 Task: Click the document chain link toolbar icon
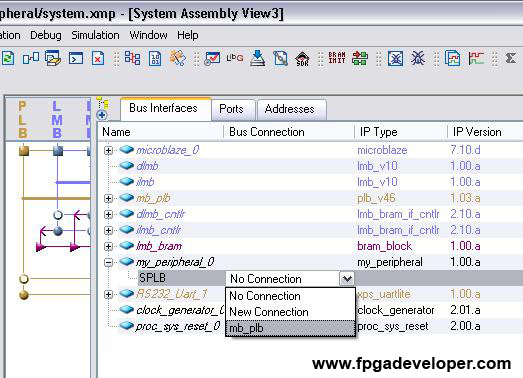[280, 58]
